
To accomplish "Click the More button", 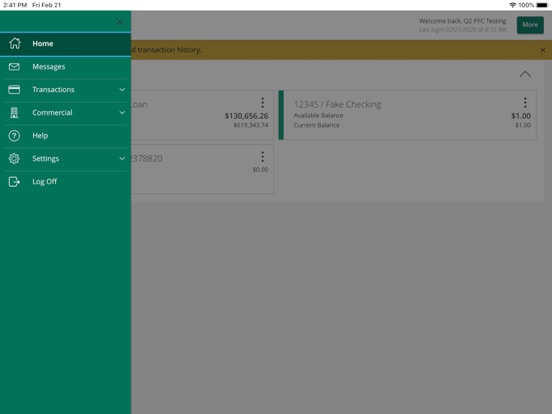I will point(530,25).
